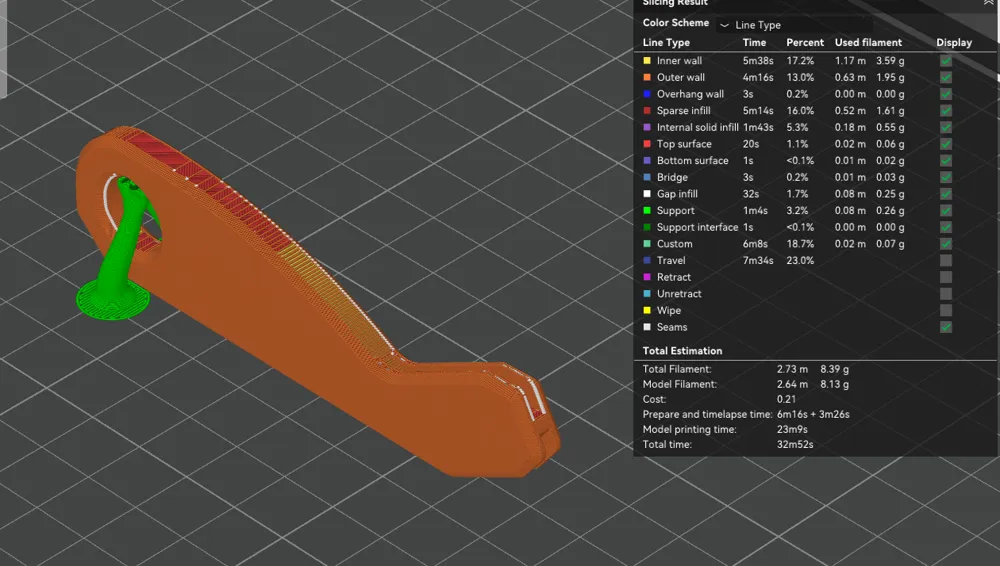Click the Model printing time 23m9s value

[792, 429]
